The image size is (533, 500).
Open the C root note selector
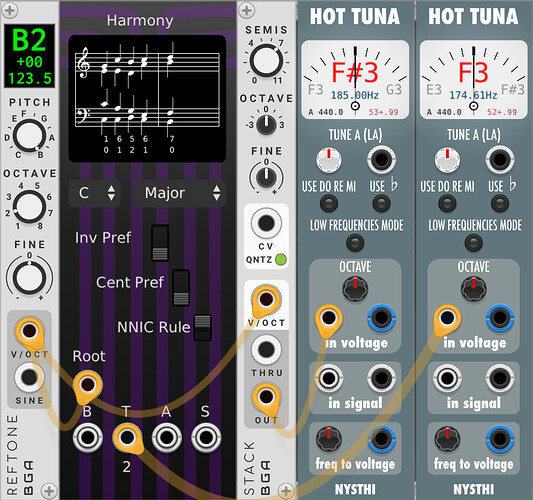coord(95,193)
